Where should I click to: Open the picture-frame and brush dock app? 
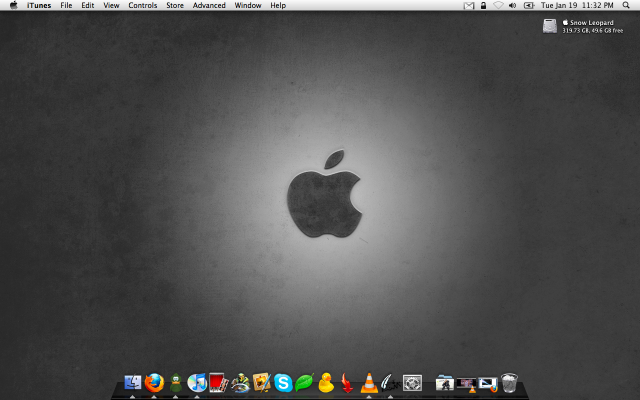(262, 382)
